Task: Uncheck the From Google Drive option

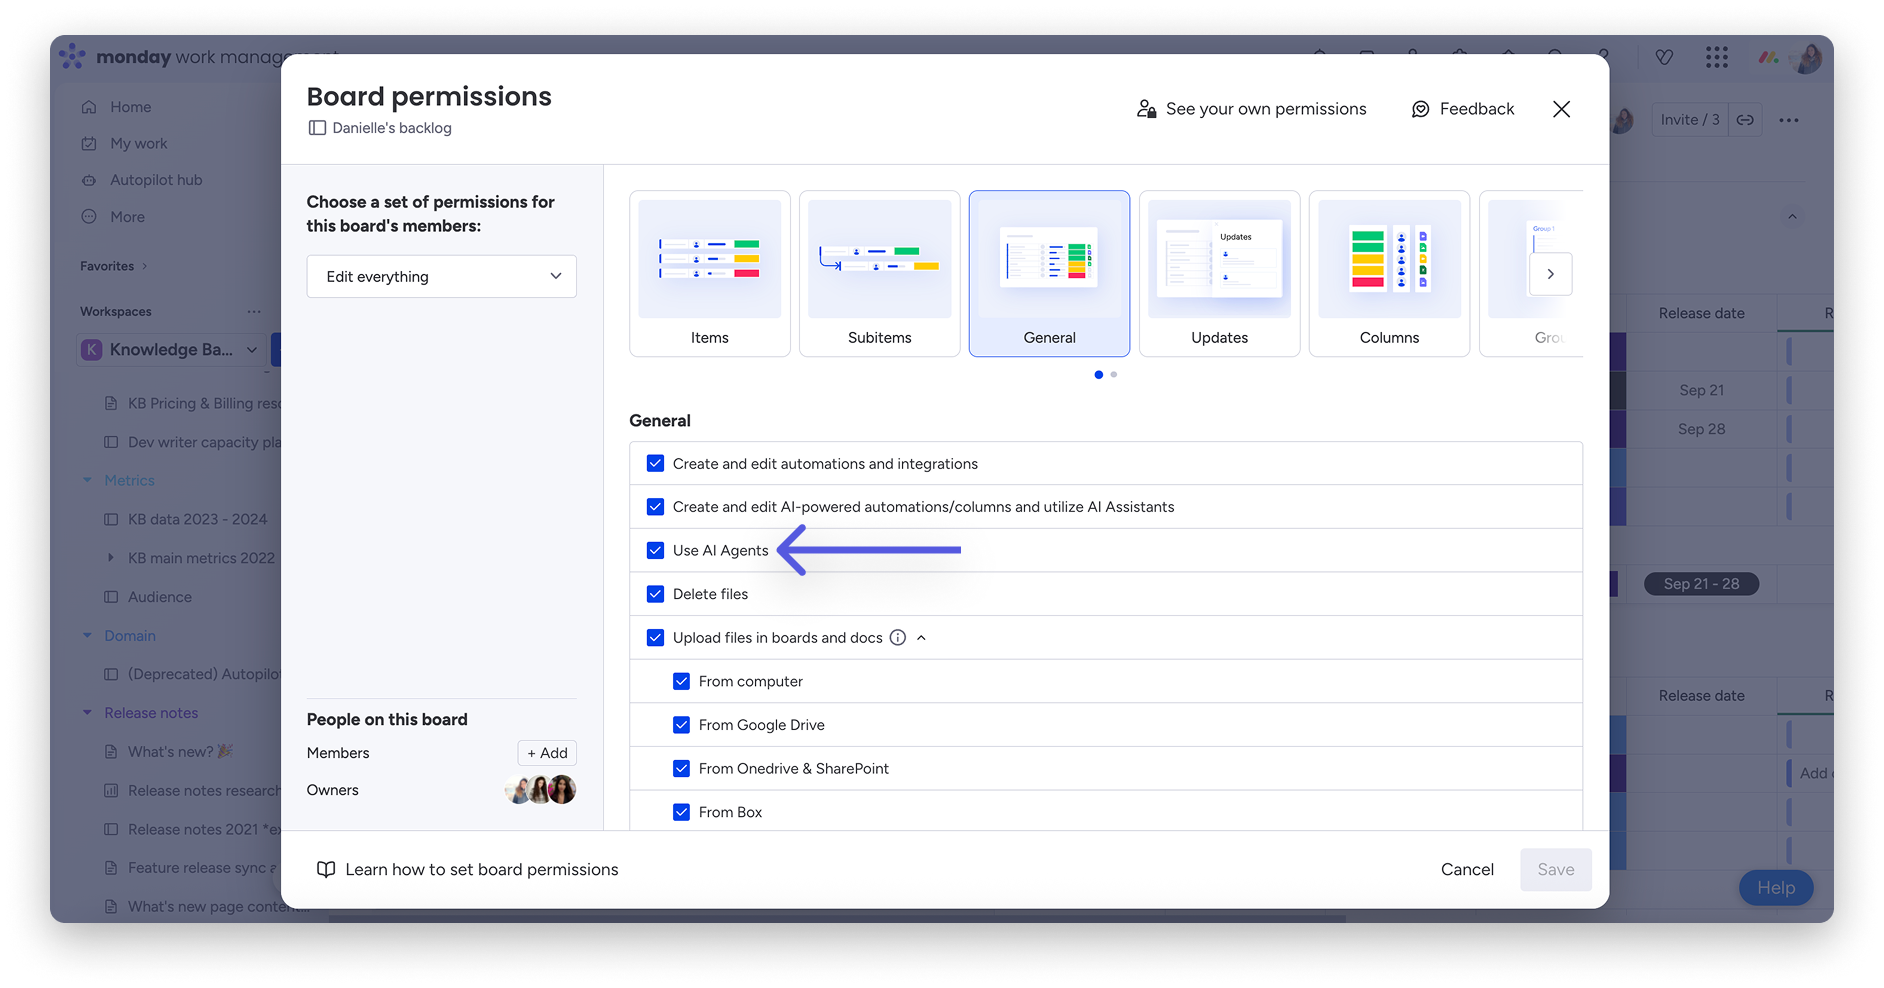Action: click(x=682, y=725)
